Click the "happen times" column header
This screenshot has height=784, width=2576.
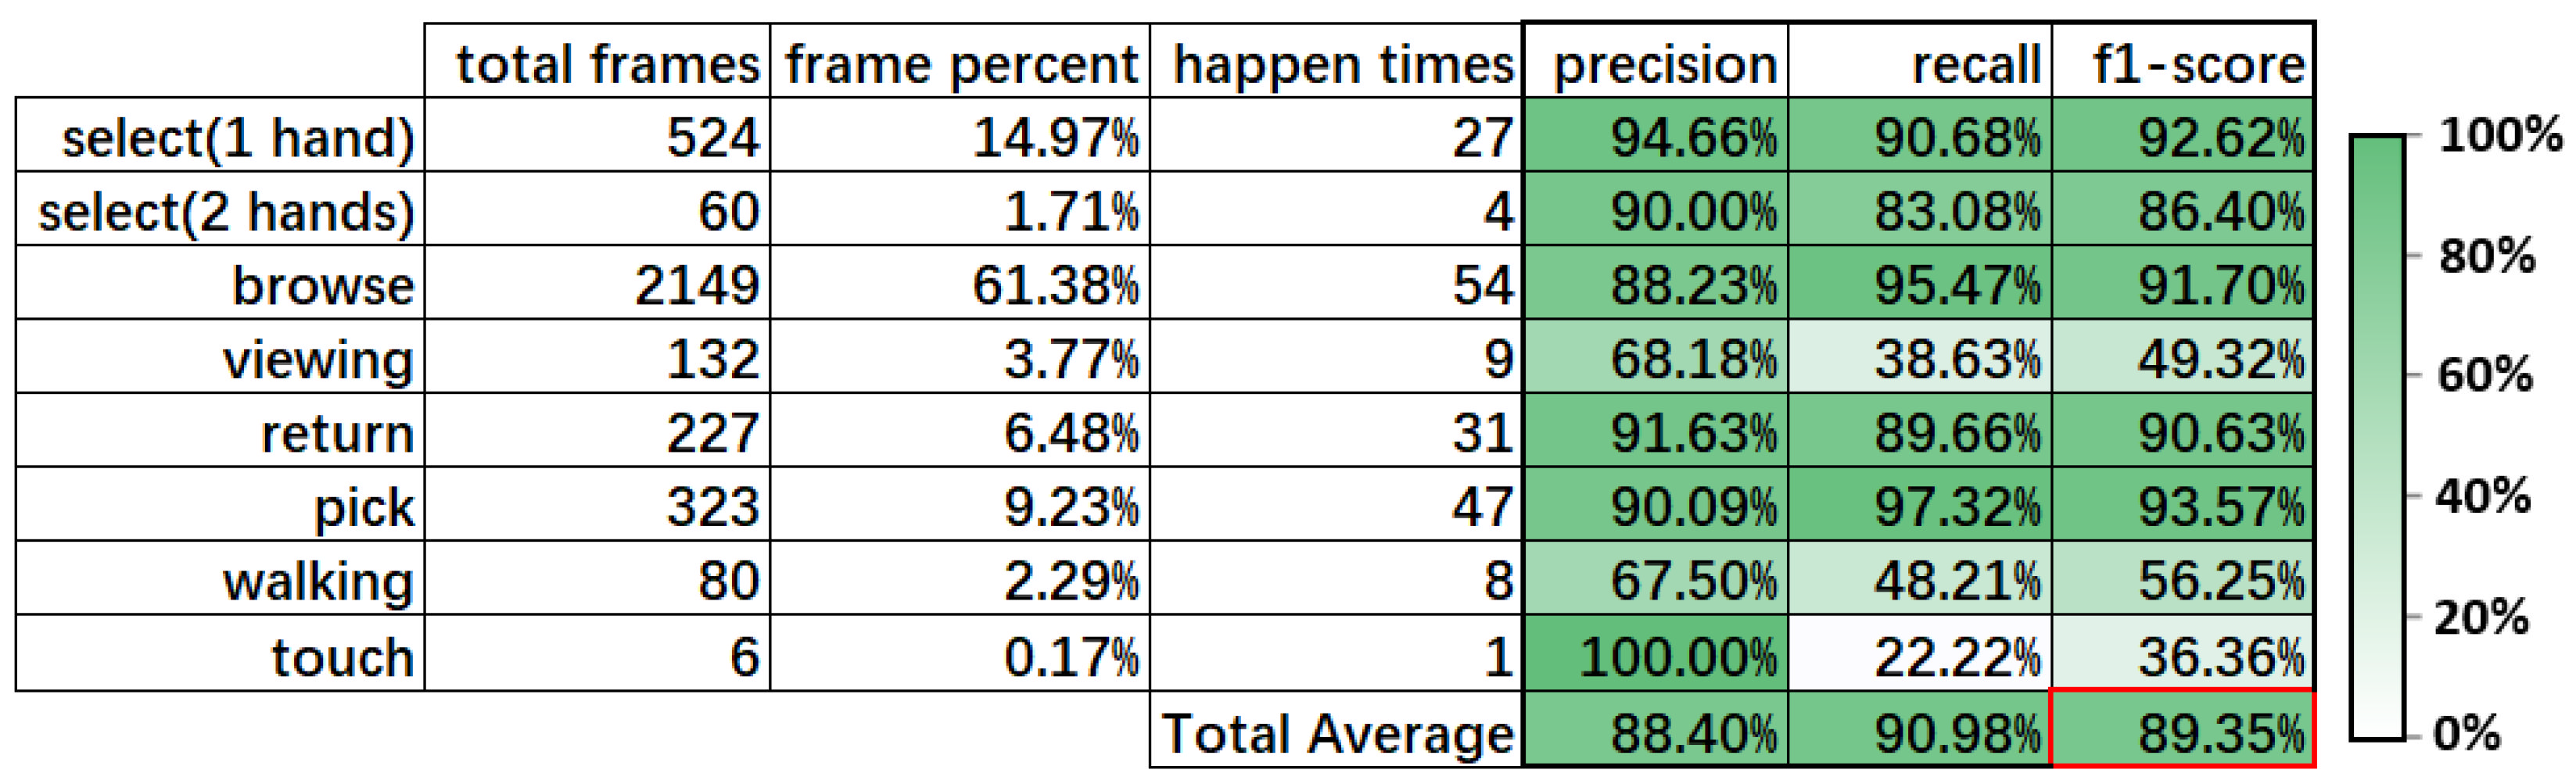pyautogui.click(x=1342, y=64)
